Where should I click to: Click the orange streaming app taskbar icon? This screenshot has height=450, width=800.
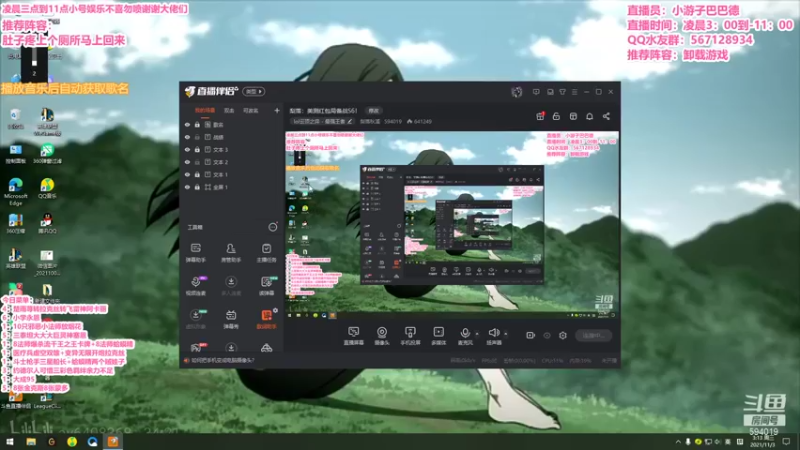[x=113, y=442]
